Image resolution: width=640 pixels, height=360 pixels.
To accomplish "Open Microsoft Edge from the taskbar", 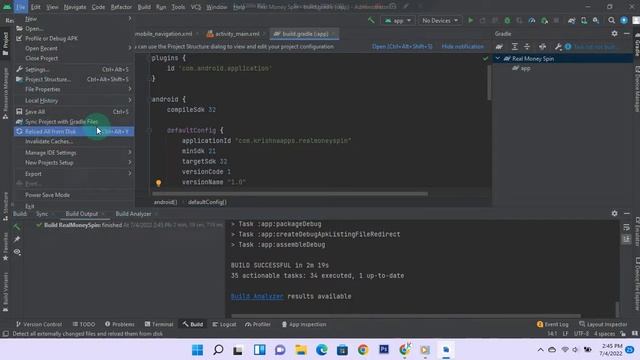I will pyautogui.click(x=322, y=350).
